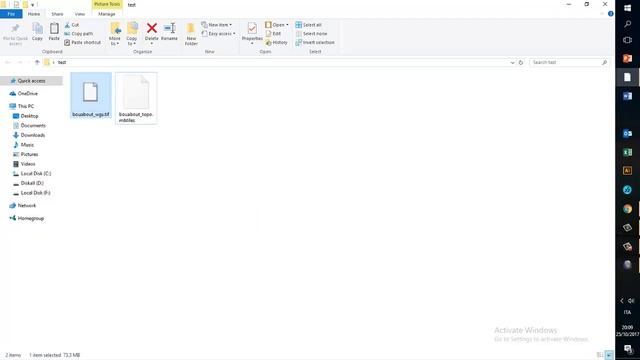Open the Manage tab under Picture Tools
The image size is (640, 360).
pyautogui.click(x=107, y=14)
